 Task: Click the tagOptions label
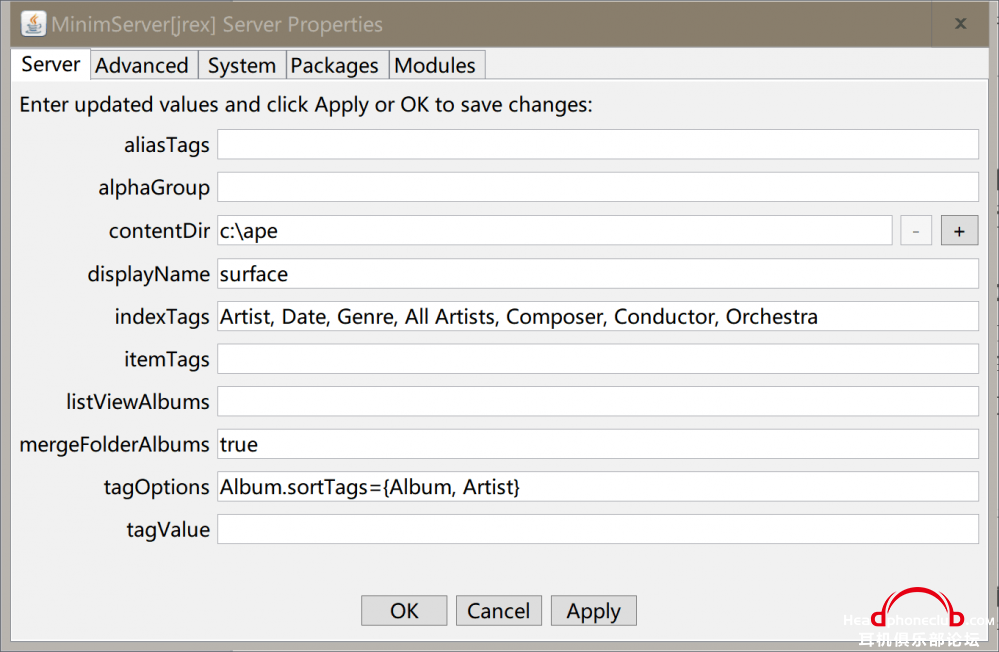pyautogui.click(x=157, y=487)
